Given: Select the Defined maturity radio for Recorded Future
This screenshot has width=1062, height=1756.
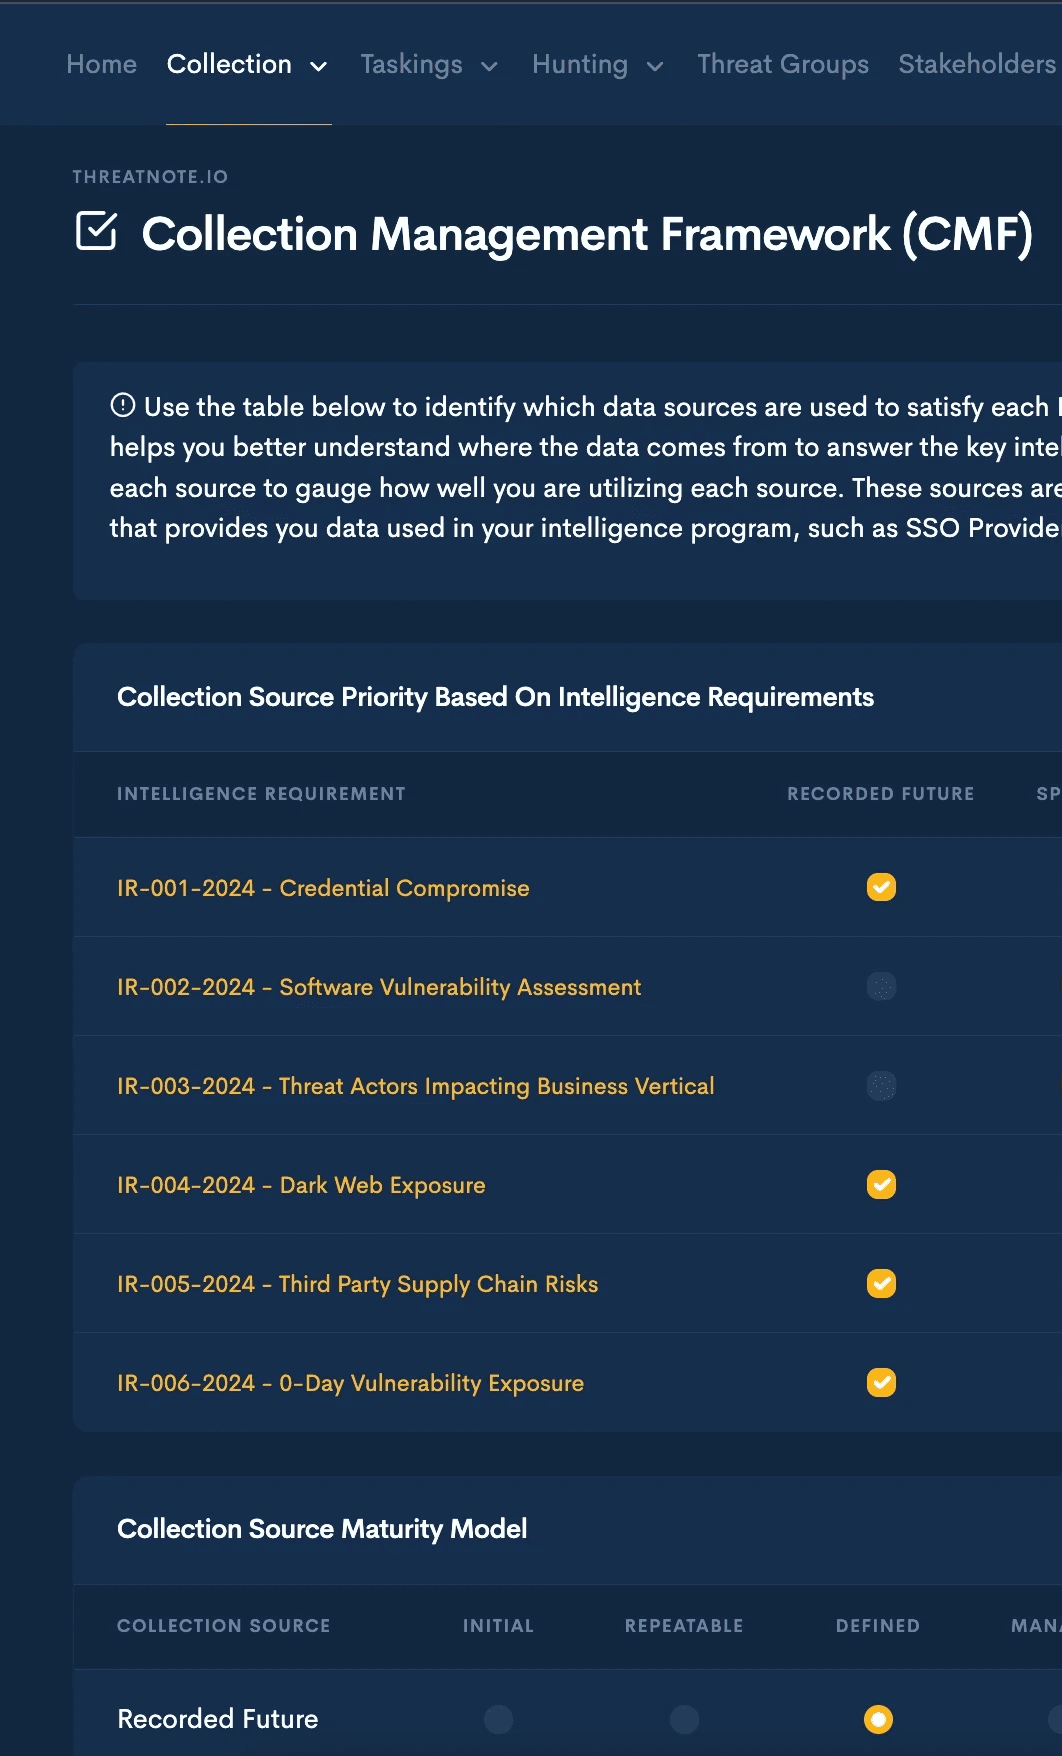Looking at the screenshot, I should click(x=878, y=1719).
